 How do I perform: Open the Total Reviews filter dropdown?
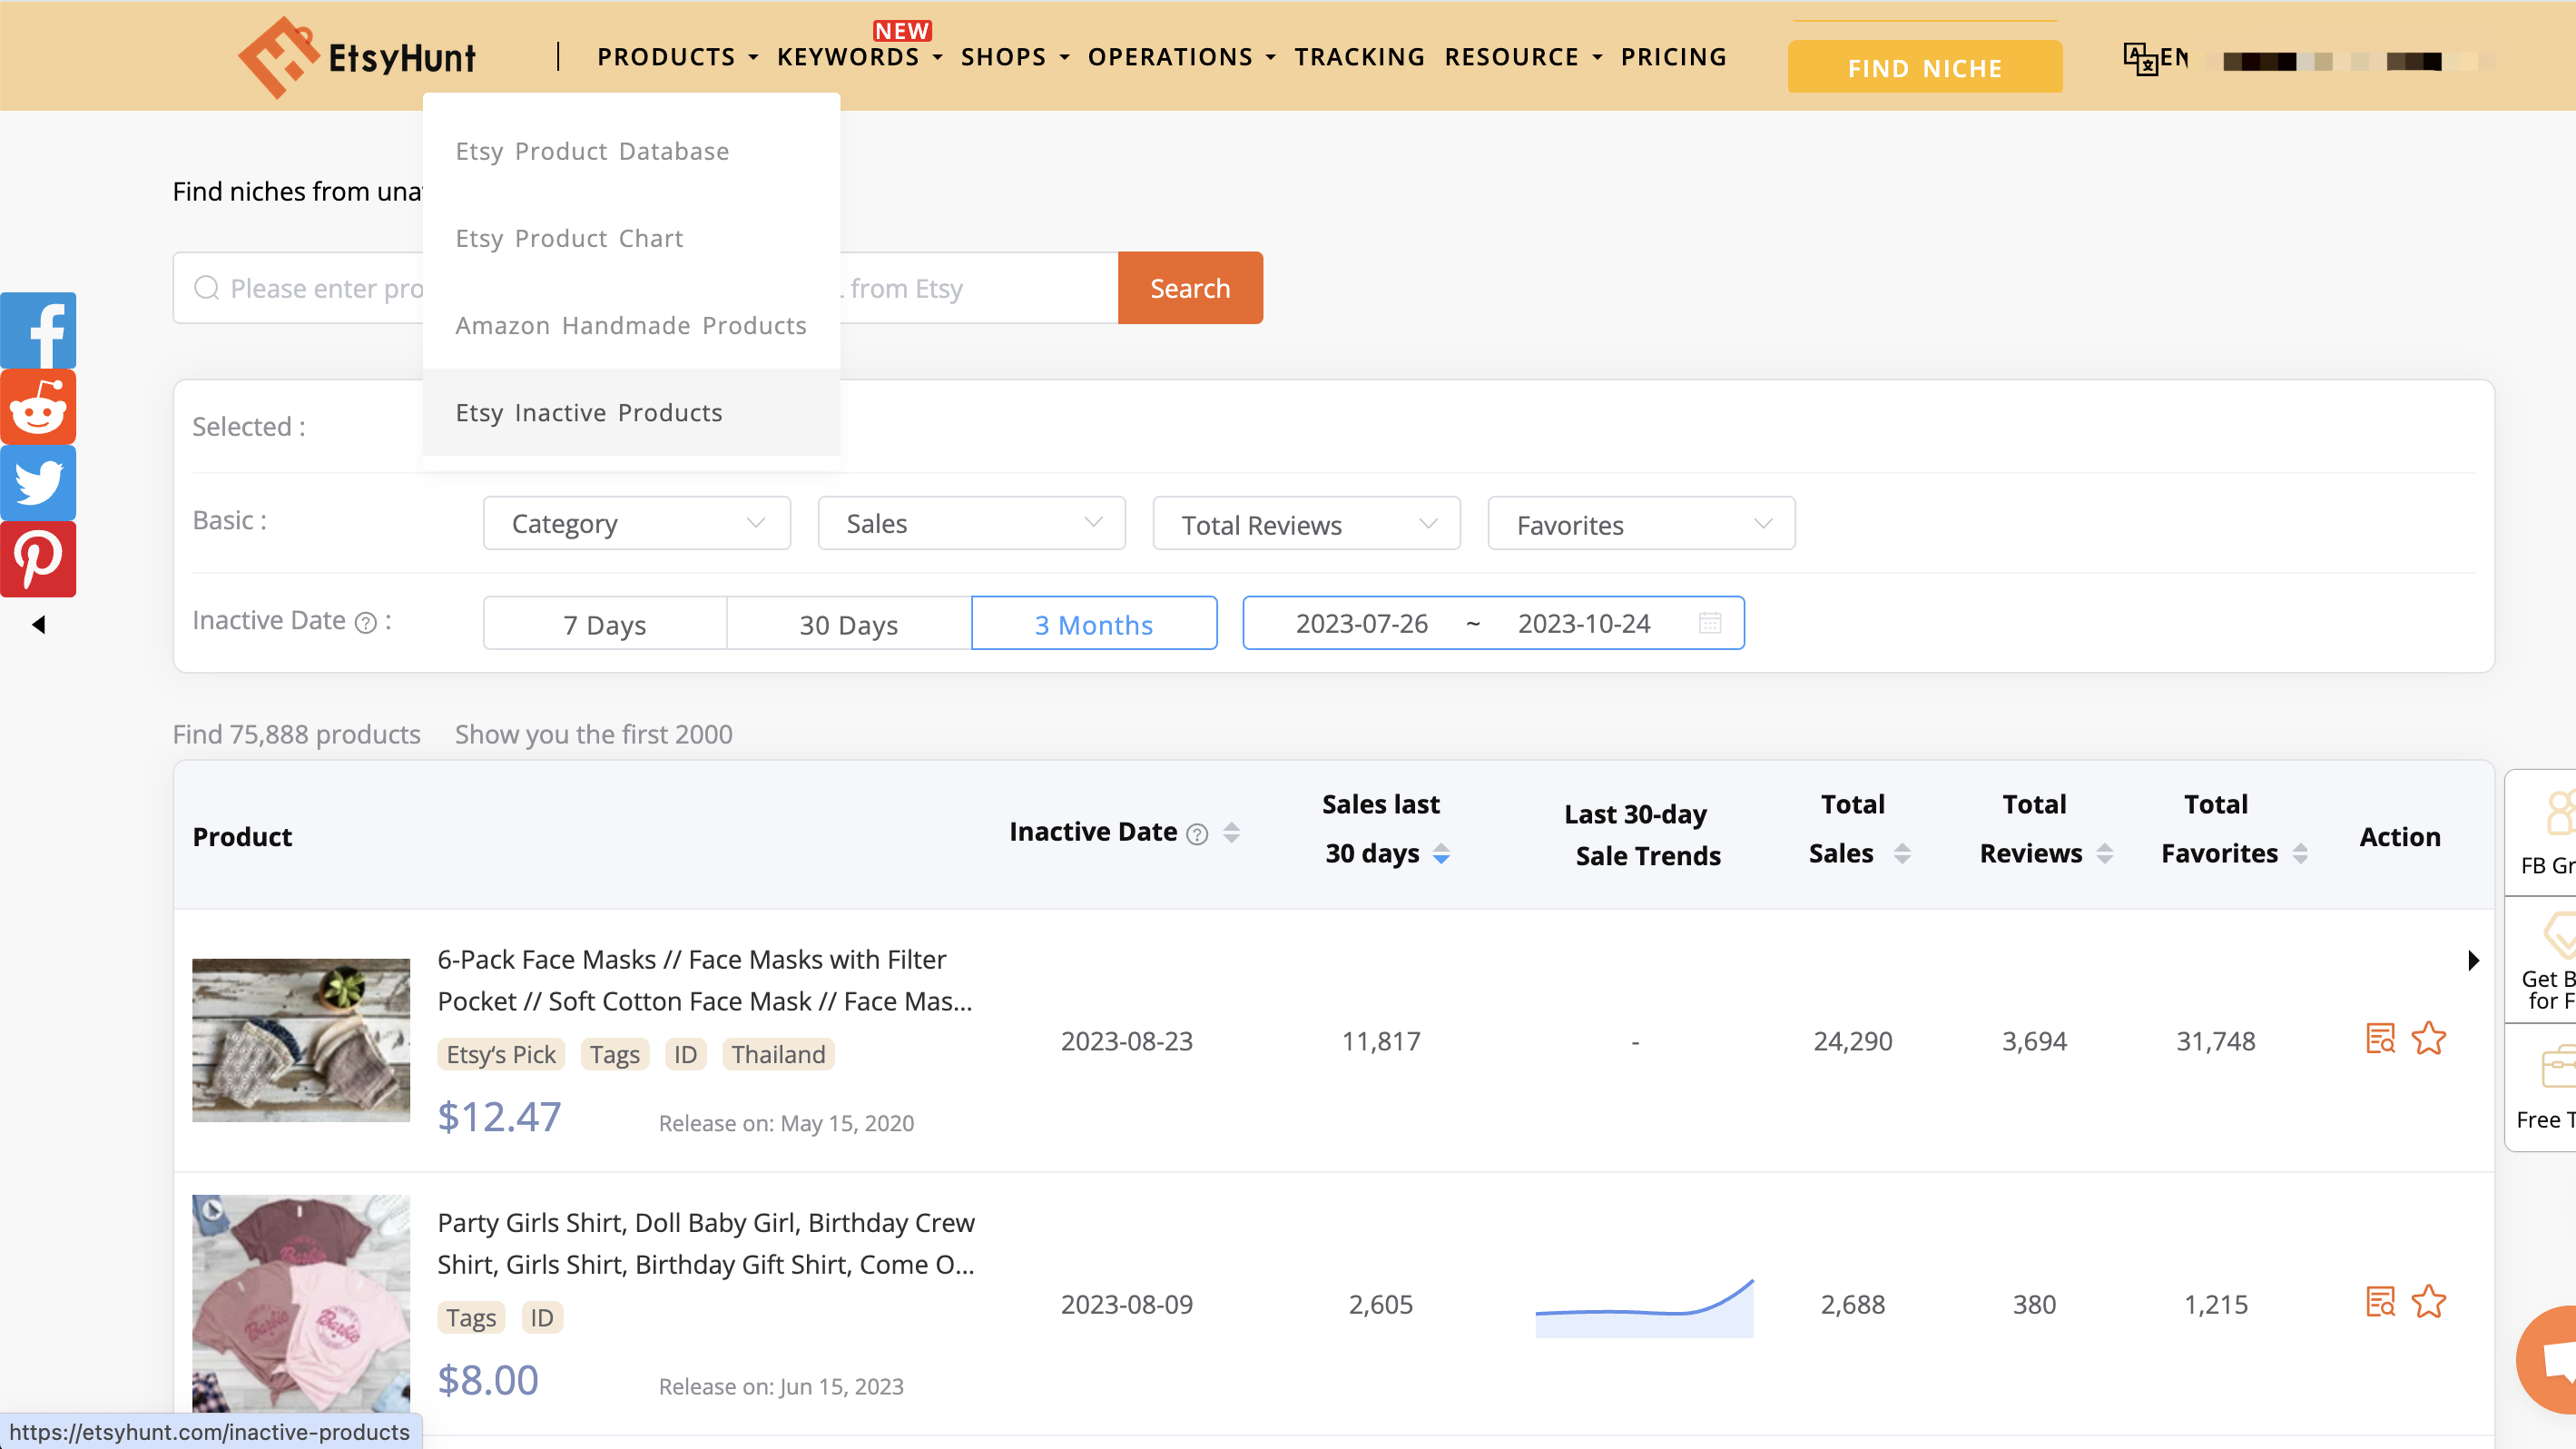[1306, 524]
